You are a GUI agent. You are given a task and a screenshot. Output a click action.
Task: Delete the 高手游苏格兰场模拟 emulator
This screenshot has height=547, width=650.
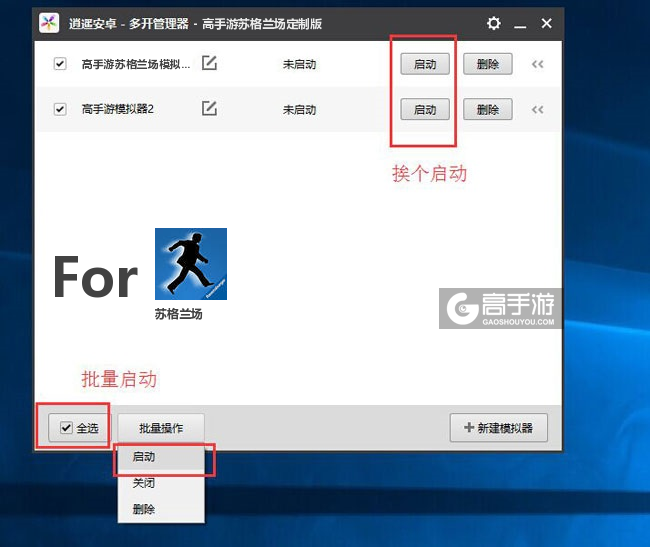point(488,64)
